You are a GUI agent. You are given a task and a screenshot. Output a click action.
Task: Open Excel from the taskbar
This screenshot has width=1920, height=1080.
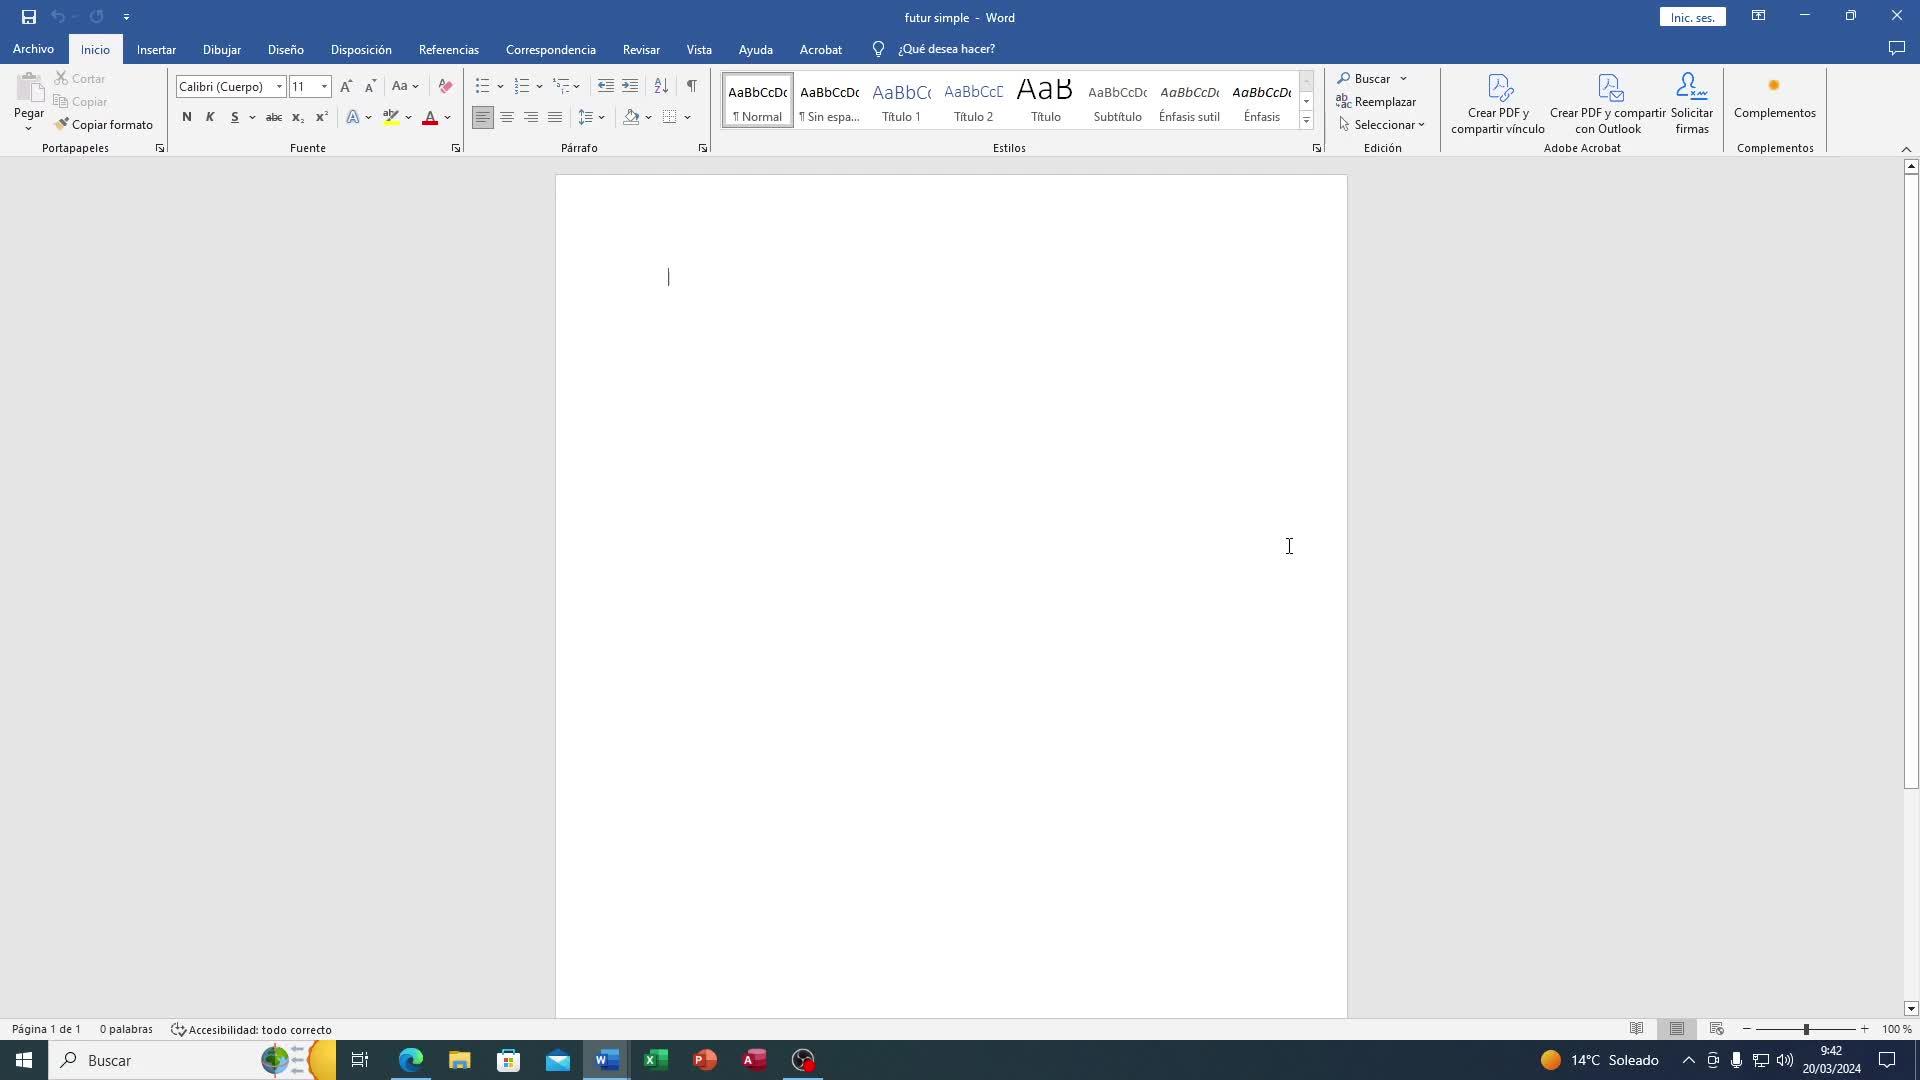[x=655, y=1060]
